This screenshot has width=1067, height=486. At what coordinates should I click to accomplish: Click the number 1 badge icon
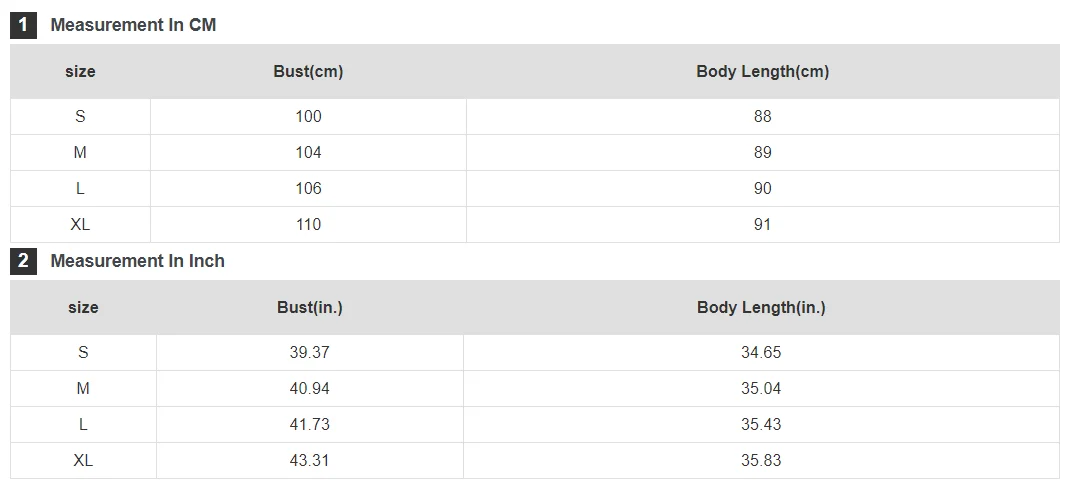tap(23, 25)
